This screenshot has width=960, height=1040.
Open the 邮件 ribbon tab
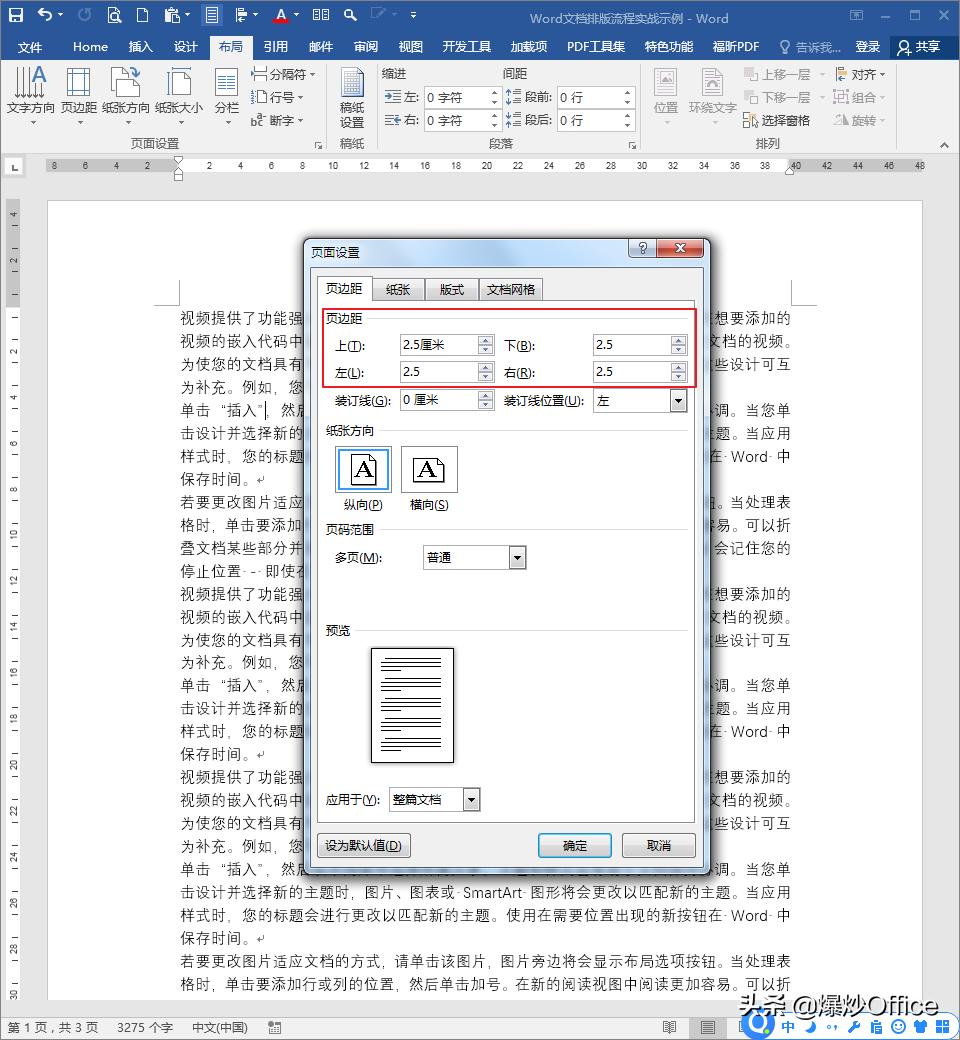coord(321,46)
